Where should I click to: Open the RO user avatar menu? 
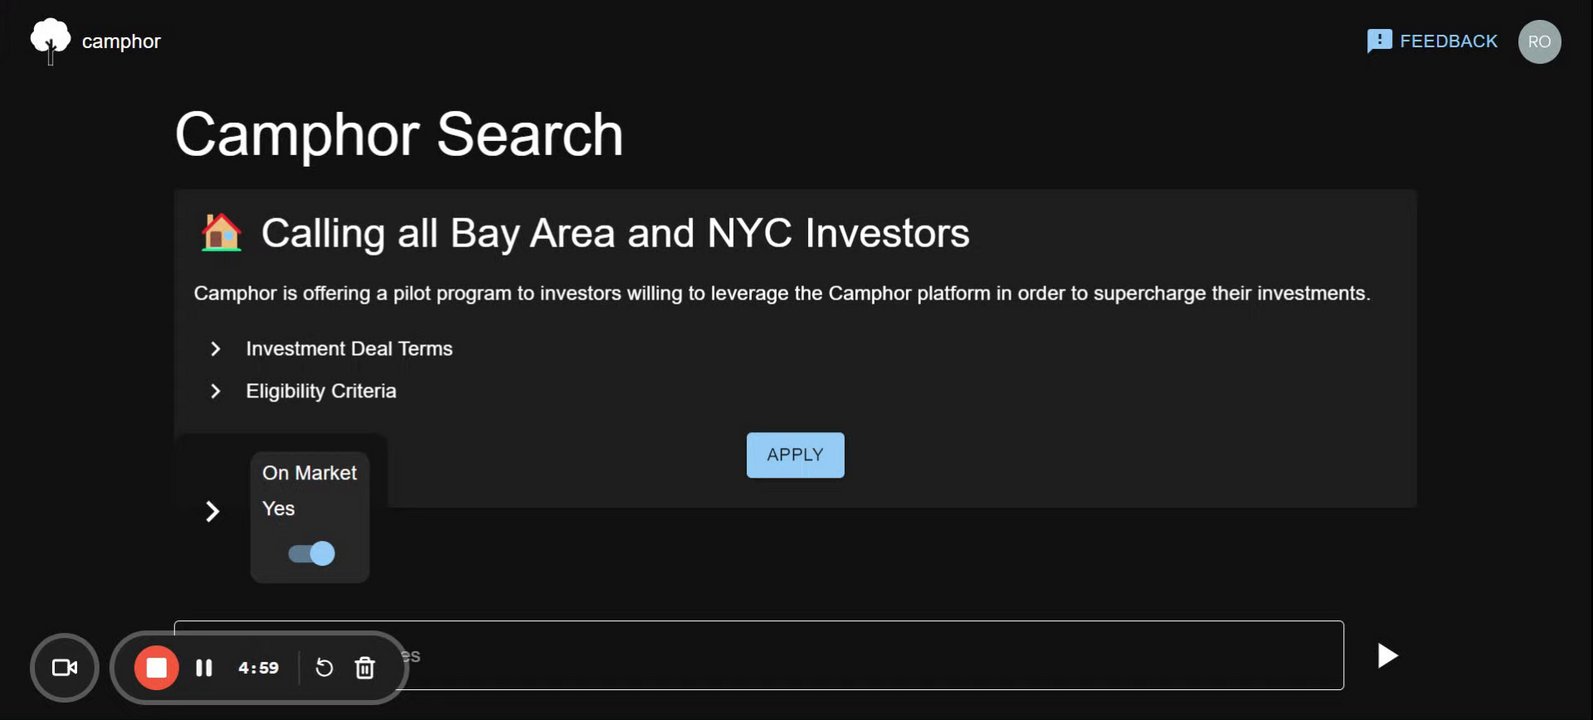(x=1539, y=42)
